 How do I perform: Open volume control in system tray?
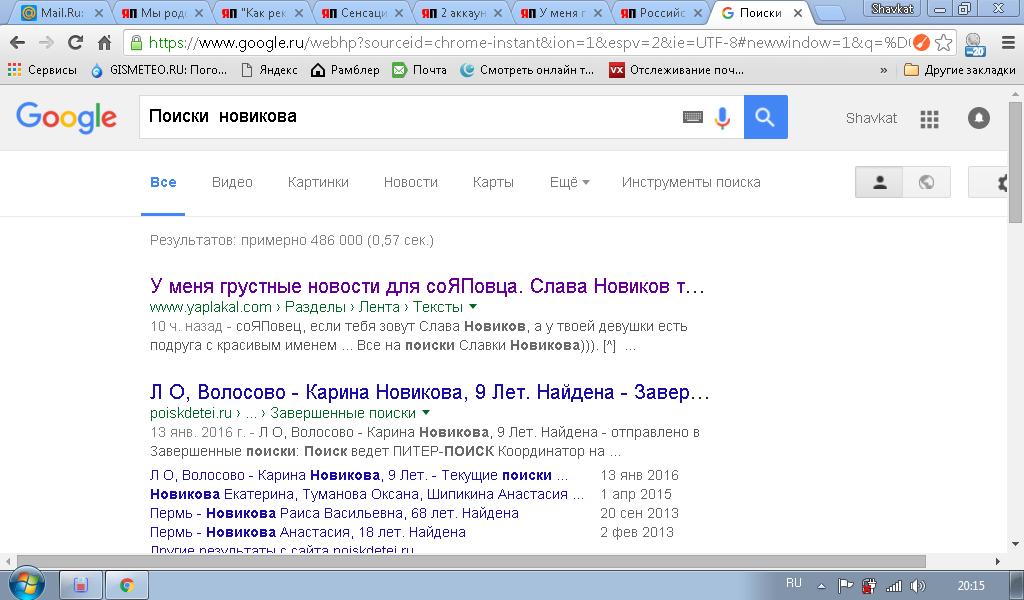(x=917, y=586)
